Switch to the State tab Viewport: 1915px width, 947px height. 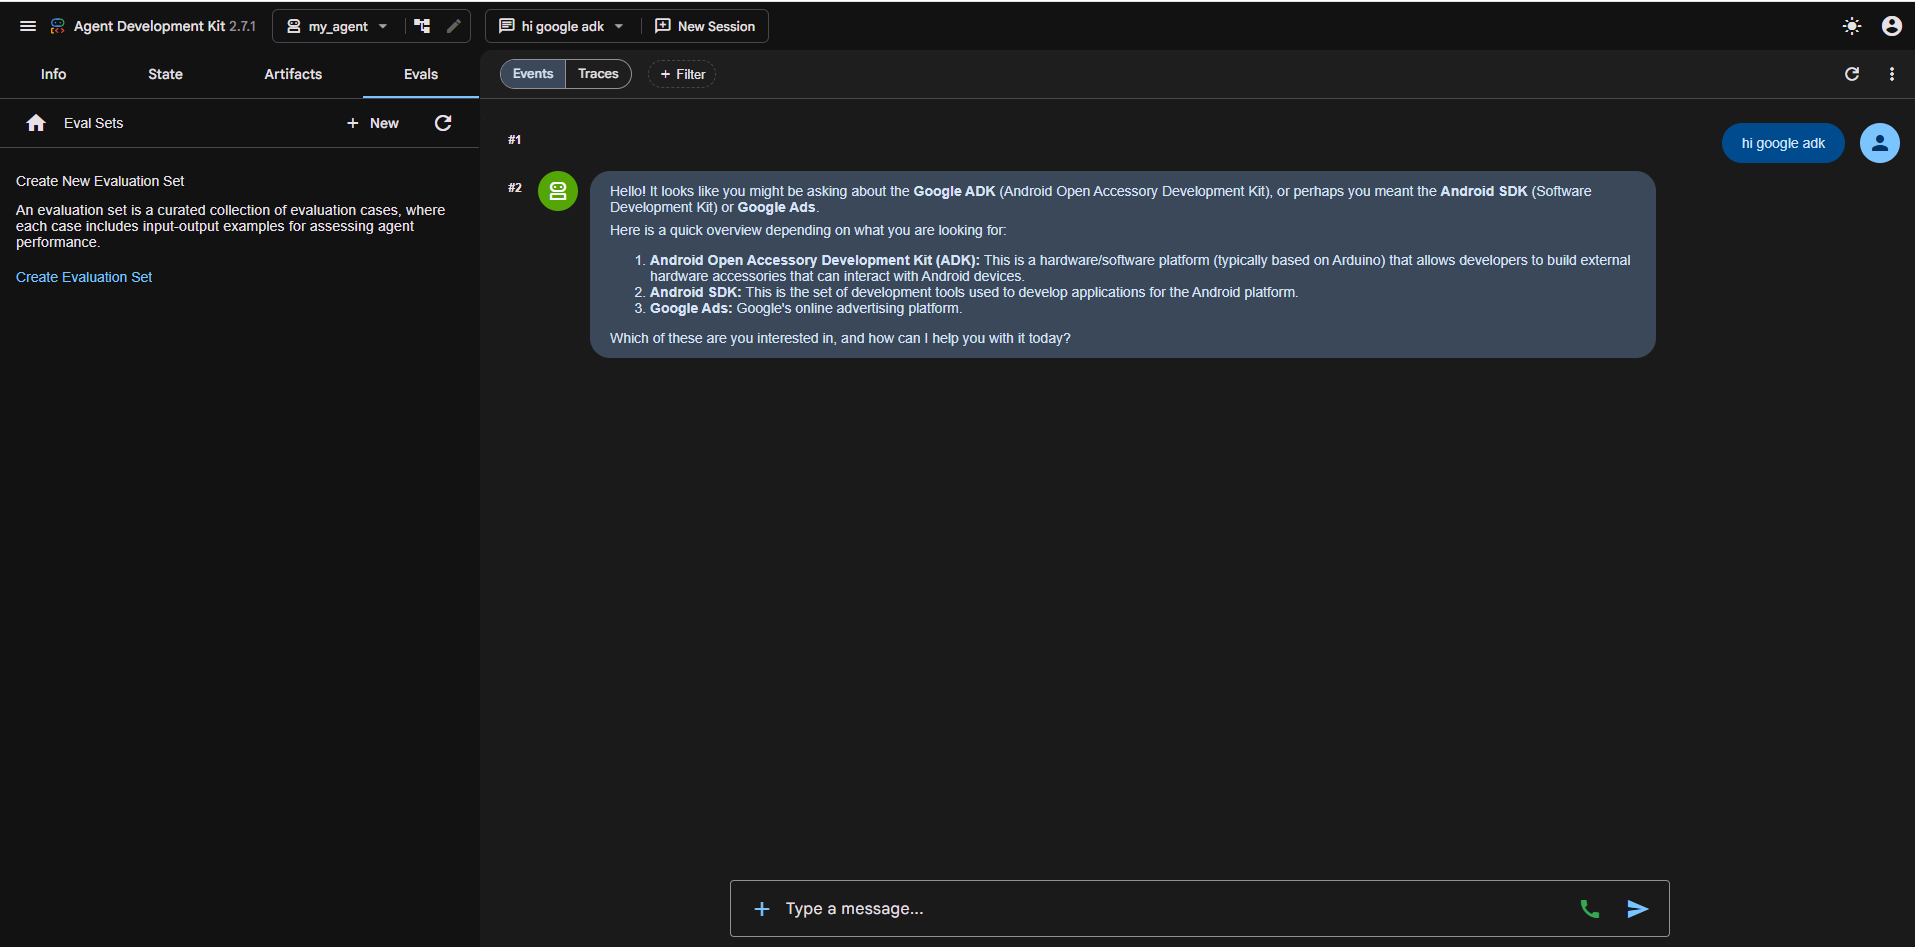[x=165, y=74]
